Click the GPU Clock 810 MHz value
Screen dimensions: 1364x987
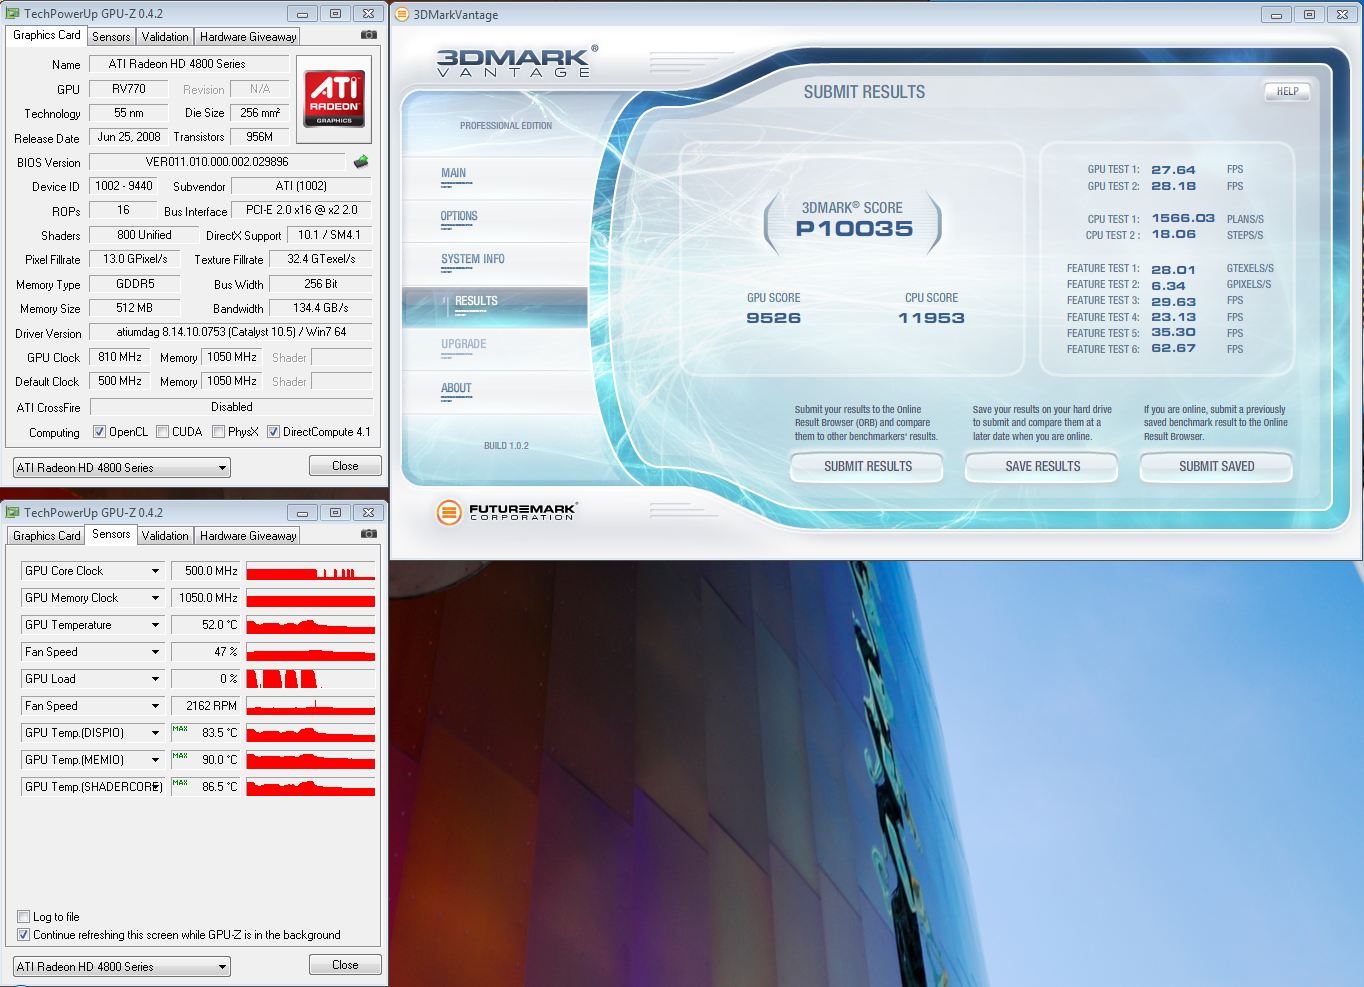click(x=120, y=357)
